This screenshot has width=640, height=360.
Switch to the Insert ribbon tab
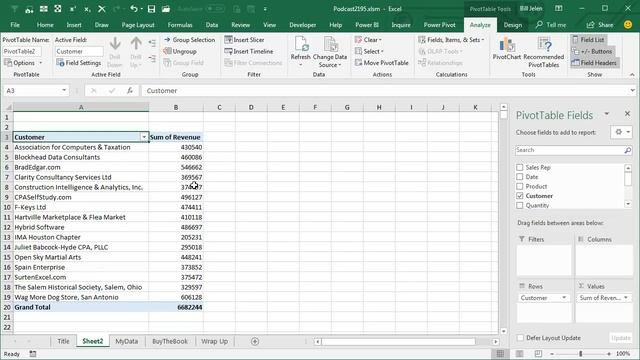tap(74, 25)
